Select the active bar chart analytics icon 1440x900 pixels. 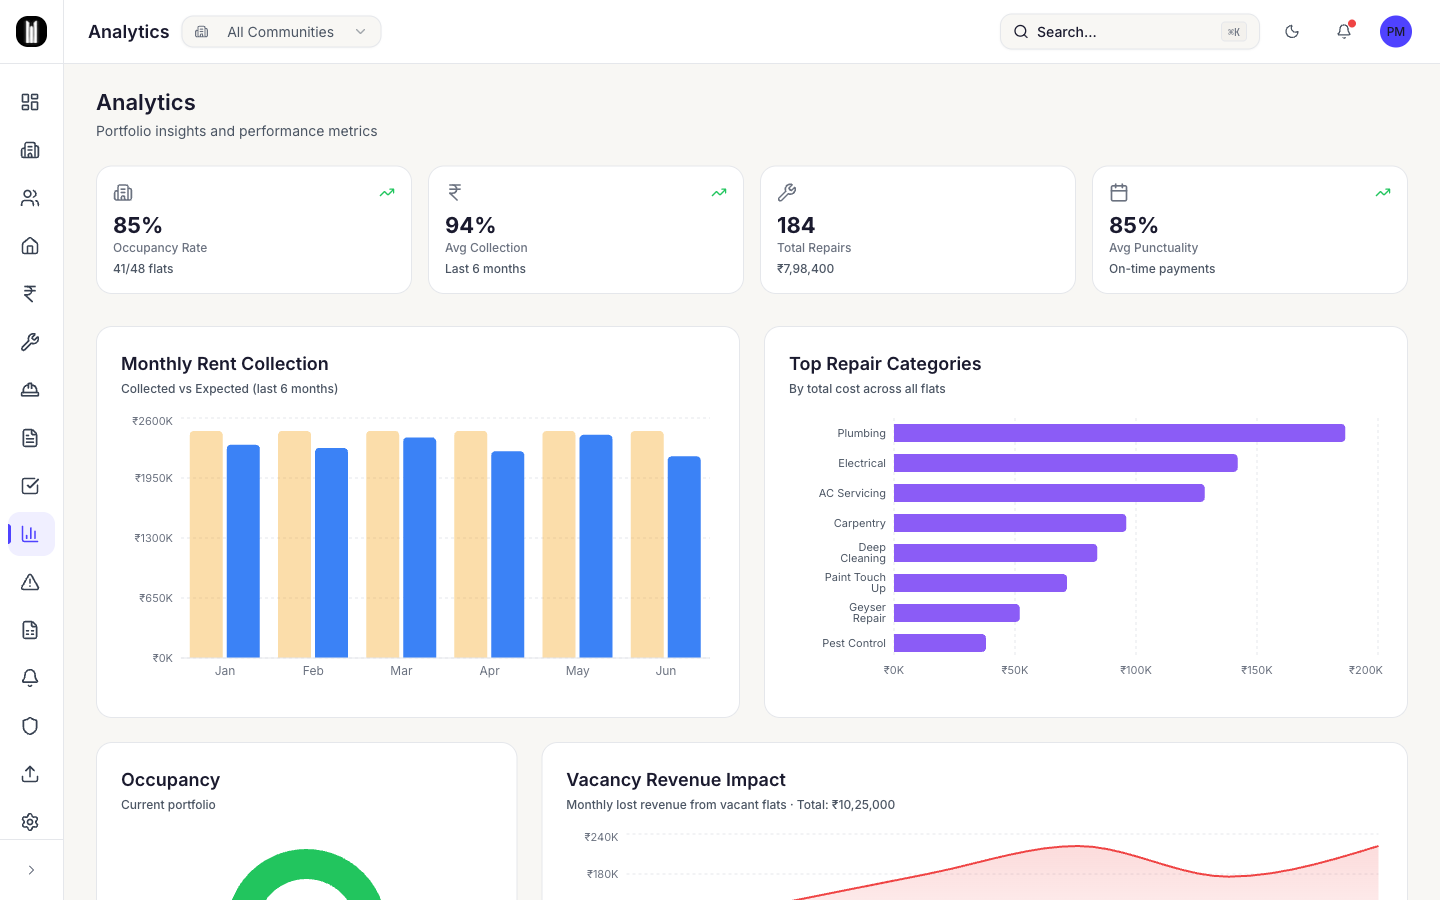point(31,534)
